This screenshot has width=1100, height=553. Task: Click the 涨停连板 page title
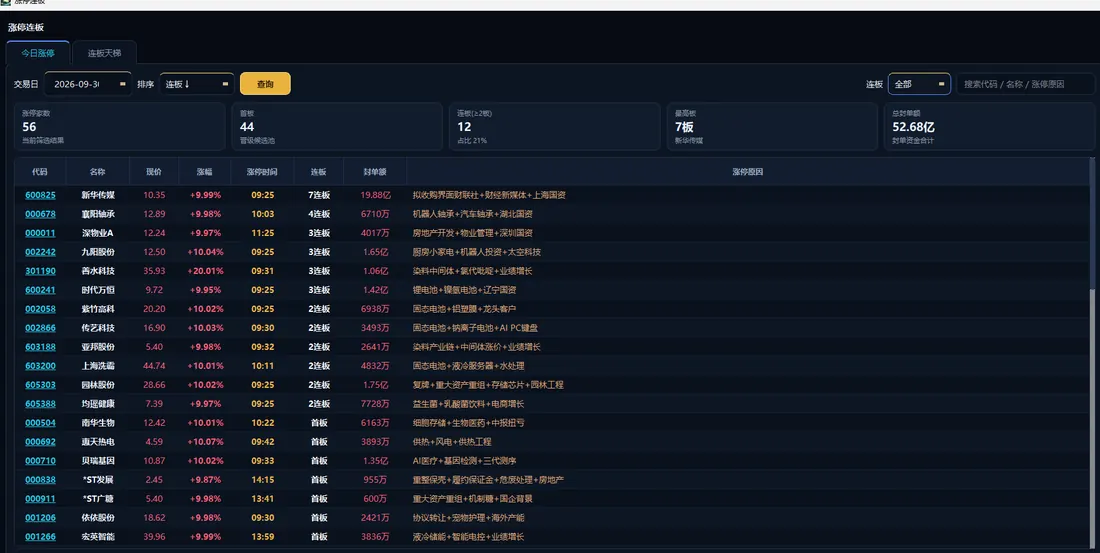26,27
